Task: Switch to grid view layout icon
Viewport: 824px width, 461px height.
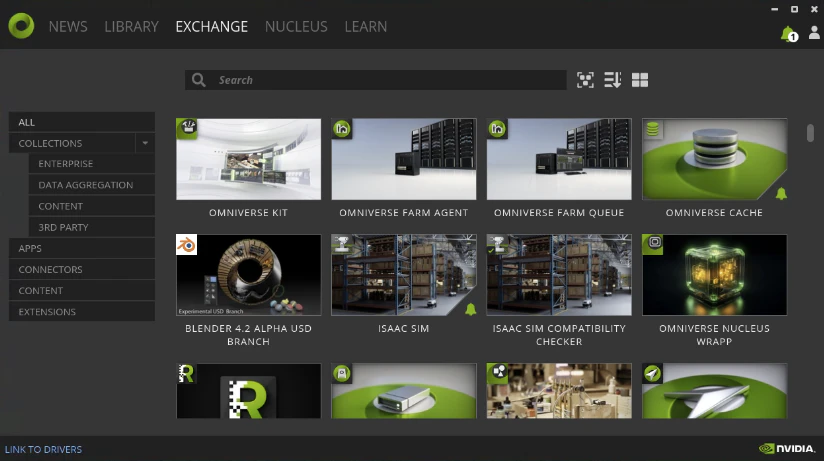Action: (640, 80)
